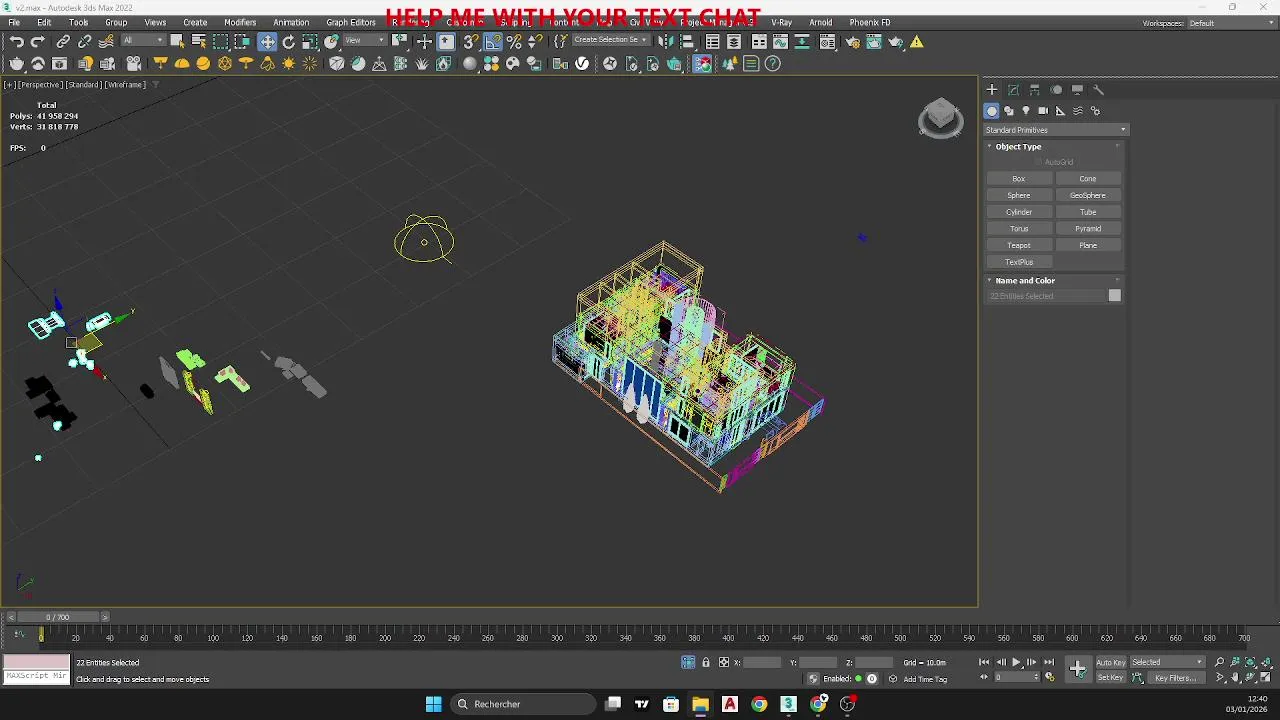Image resolution: width=1280 pixels, height=720 pixels.
Task: Click the yellow sun light icon
Action: point(289,63)
